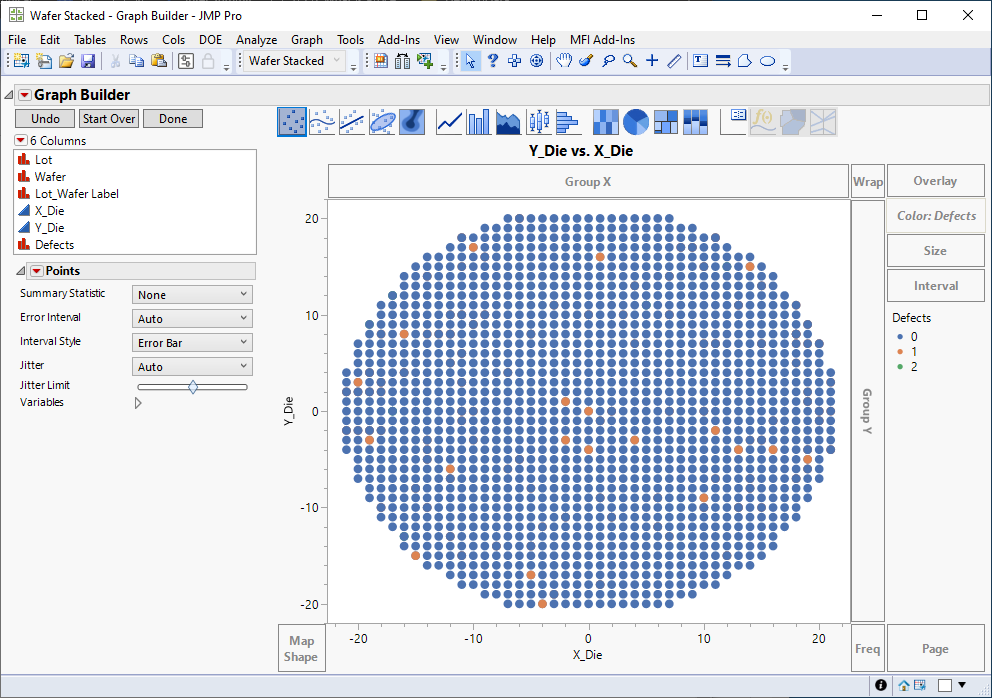The image size is (992, 698).
Task: Select the Line of Fit element icon
Action: point(352,122)
